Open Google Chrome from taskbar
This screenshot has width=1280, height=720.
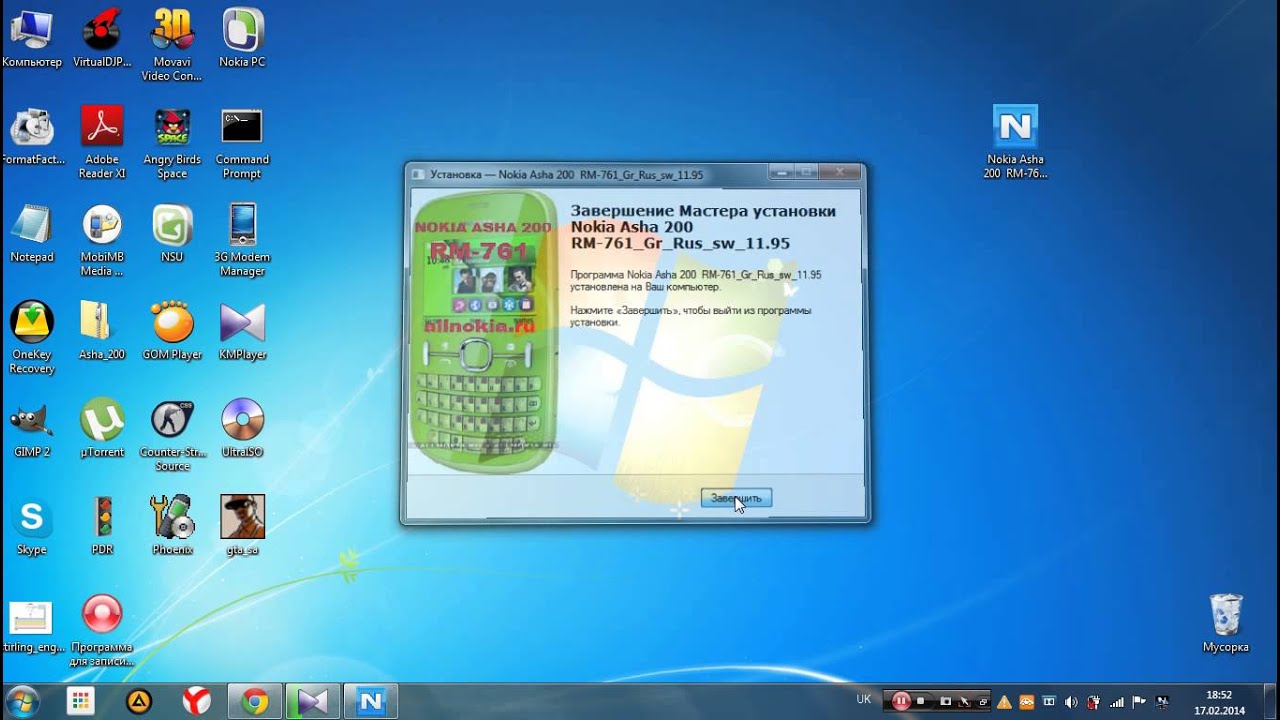pyautogui.click(x=255, y=702)
